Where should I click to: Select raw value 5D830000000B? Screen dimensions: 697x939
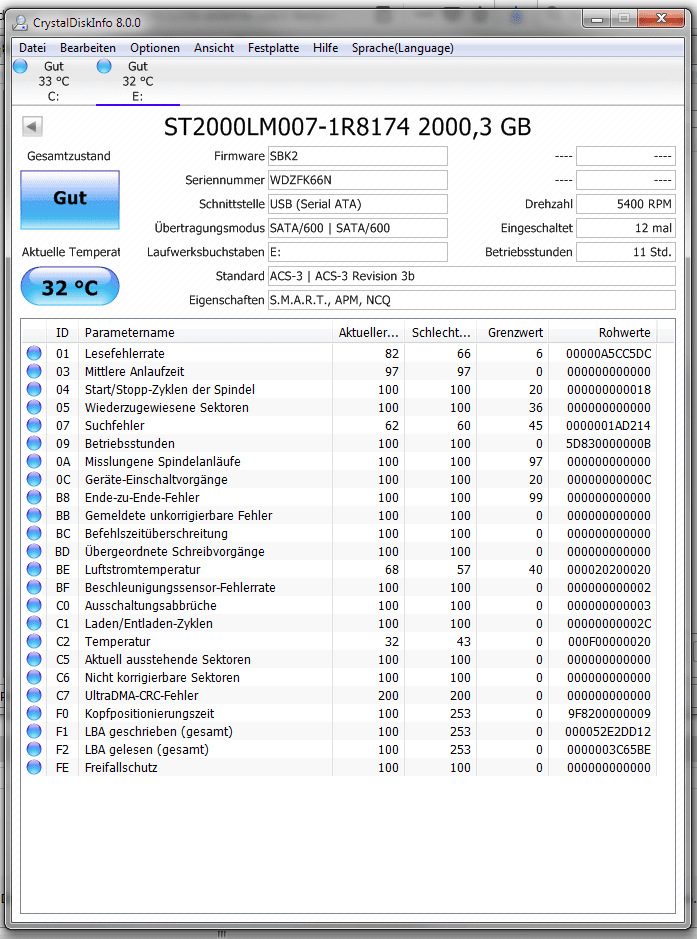click(608, 443)
